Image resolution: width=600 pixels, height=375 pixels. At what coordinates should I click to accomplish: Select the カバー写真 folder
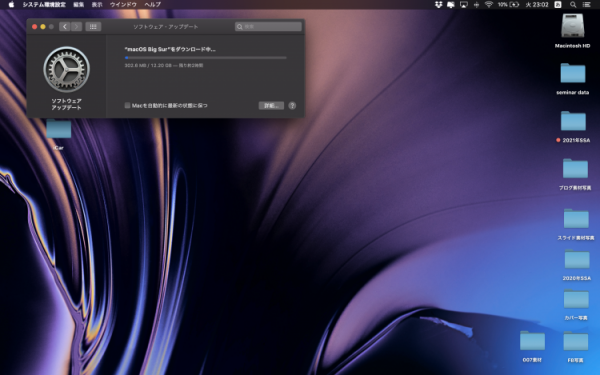click(x=576, y=299)
